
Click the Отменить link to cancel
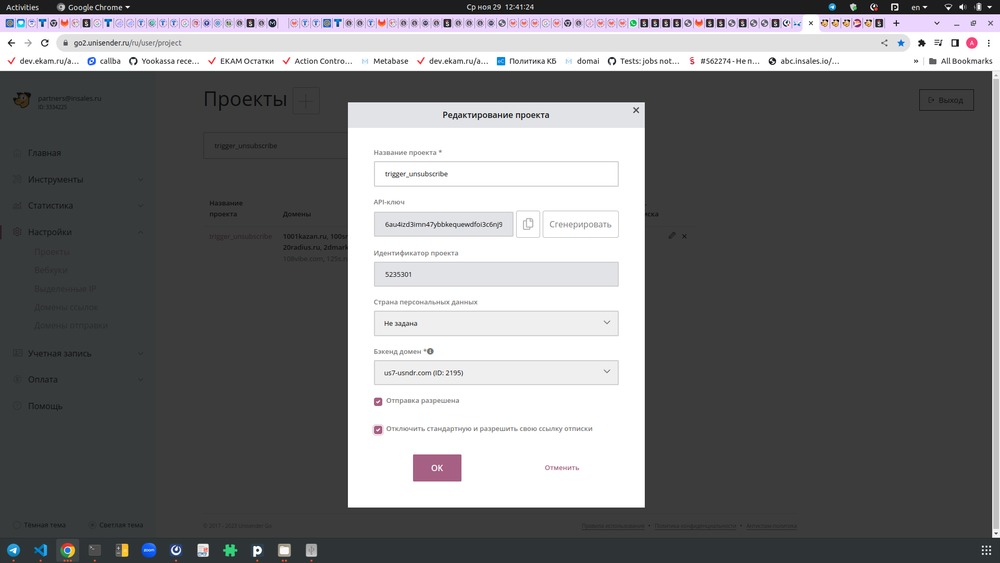point(562,468)
